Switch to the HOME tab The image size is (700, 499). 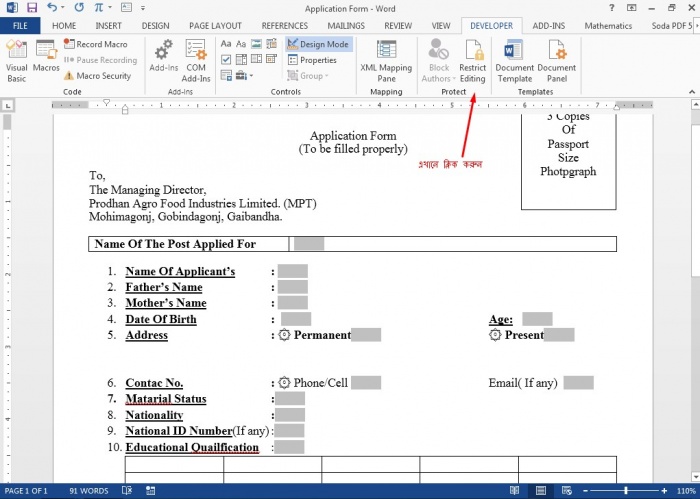[64, 25]
